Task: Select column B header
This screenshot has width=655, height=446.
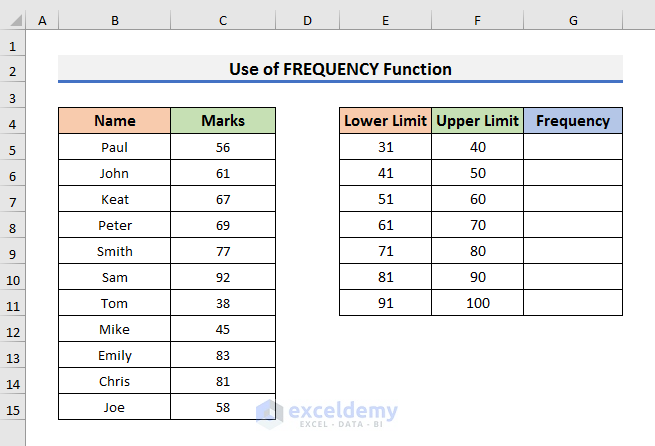Action: [115, 21]
